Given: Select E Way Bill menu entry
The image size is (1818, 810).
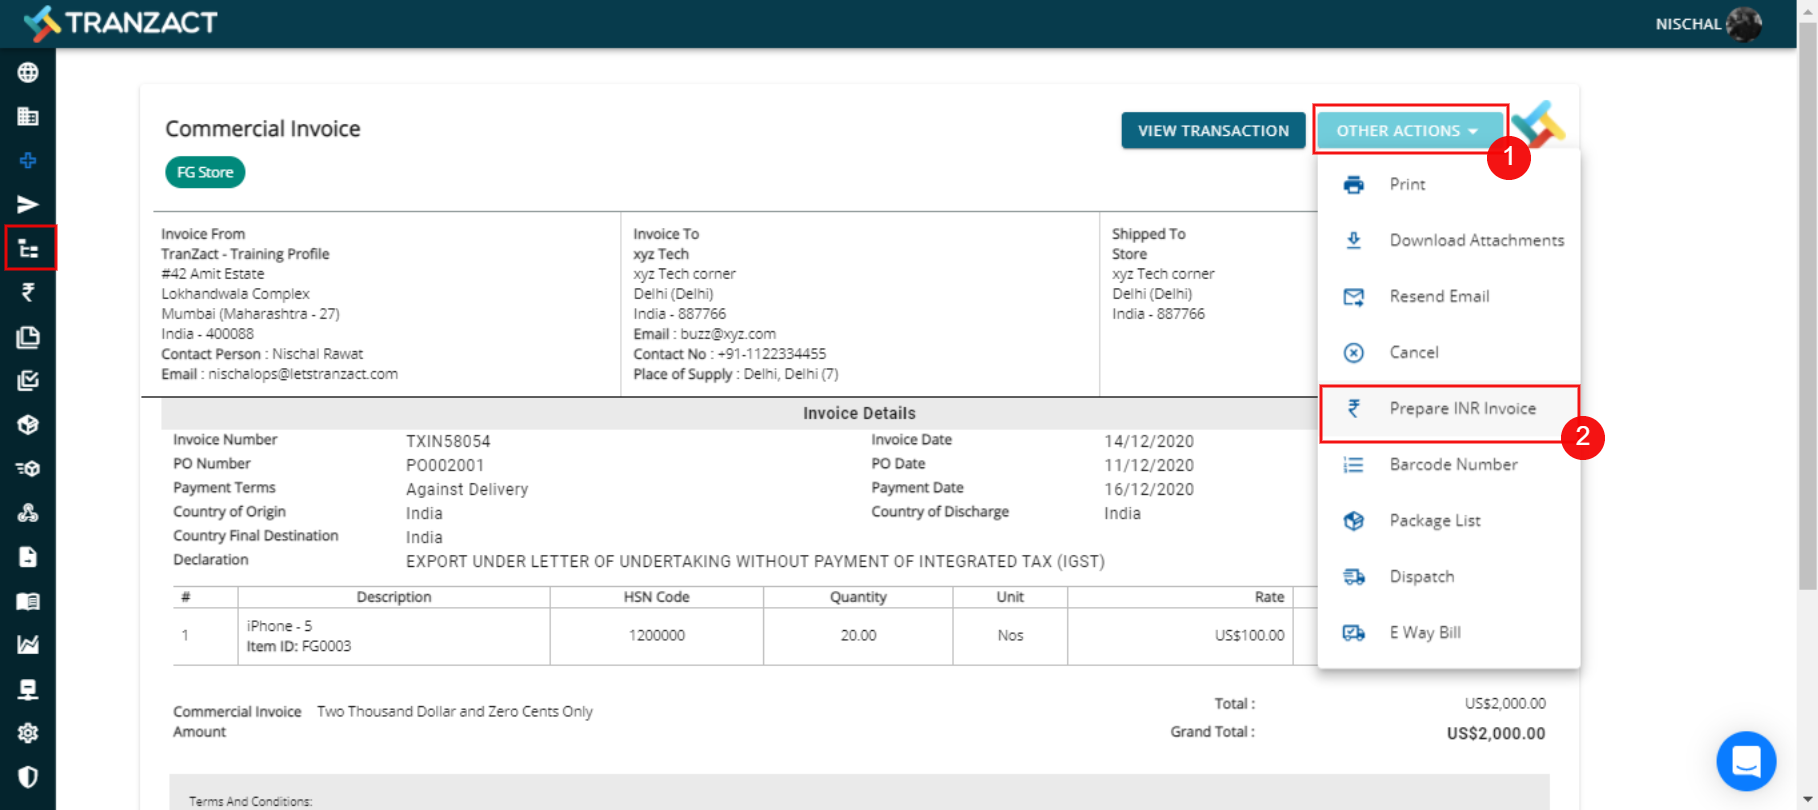Looking at the screenshot, I should pyautogui.click(x=1425, y=633).
